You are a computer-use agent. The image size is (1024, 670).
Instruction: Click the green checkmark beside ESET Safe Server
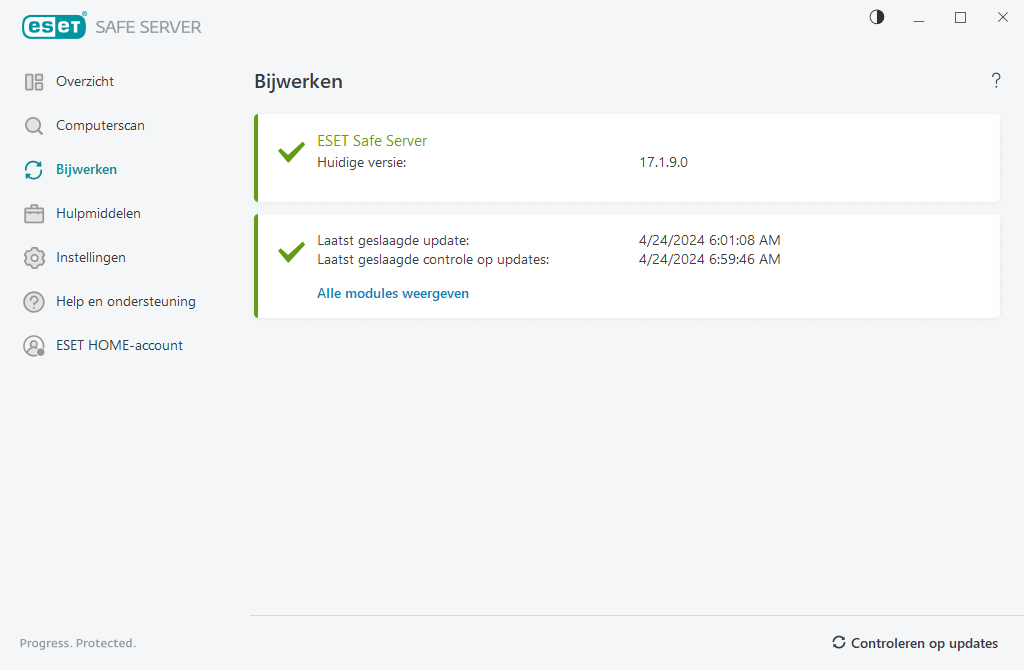click(x=290, y=152)
